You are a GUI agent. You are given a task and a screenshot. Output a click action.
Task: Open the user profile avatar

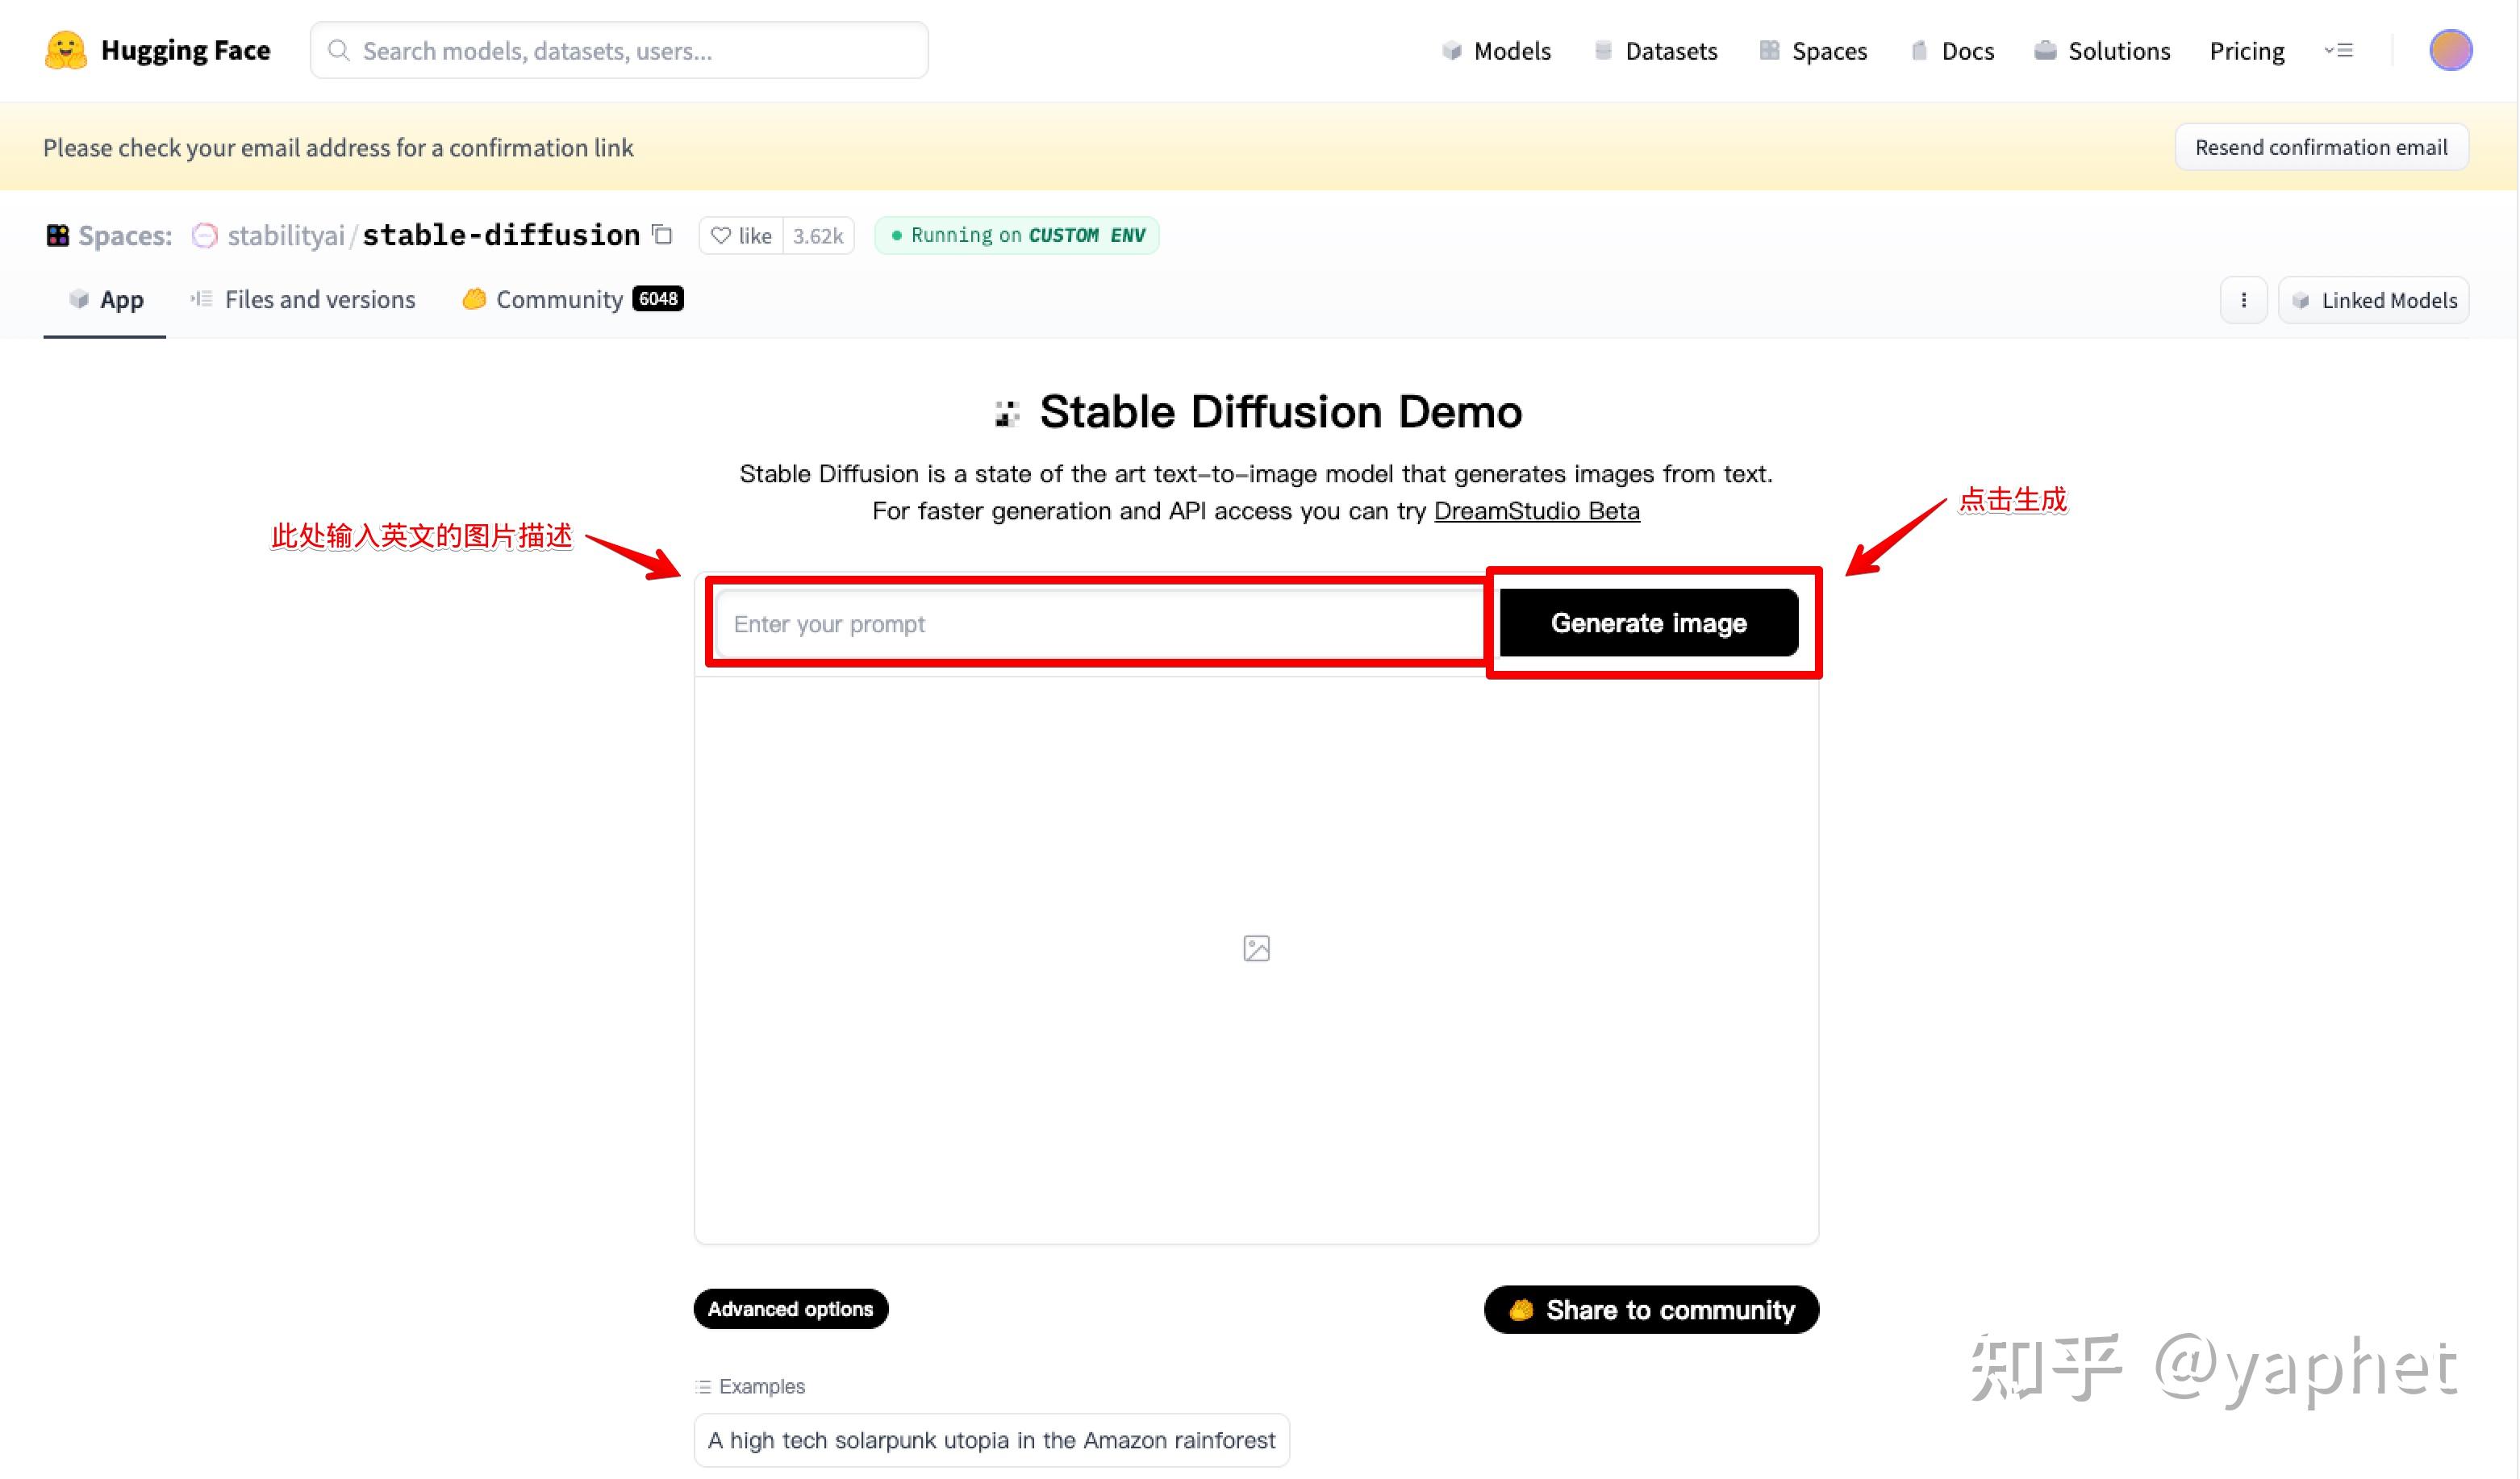[2449, 50]
